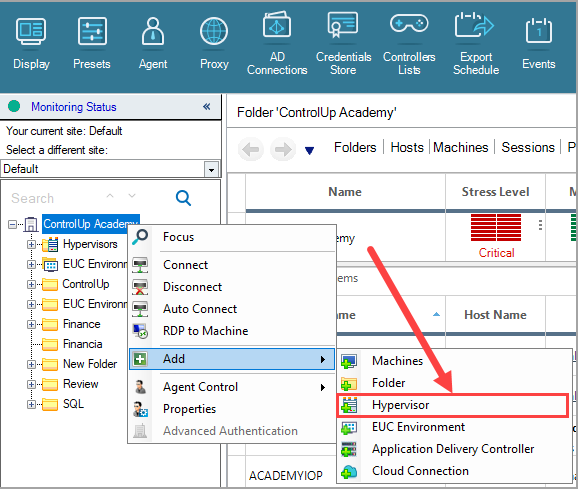Viewport: 578px width, 489px height.
Task: Open the Agent settings icon
Action: [x=153, y=43]
